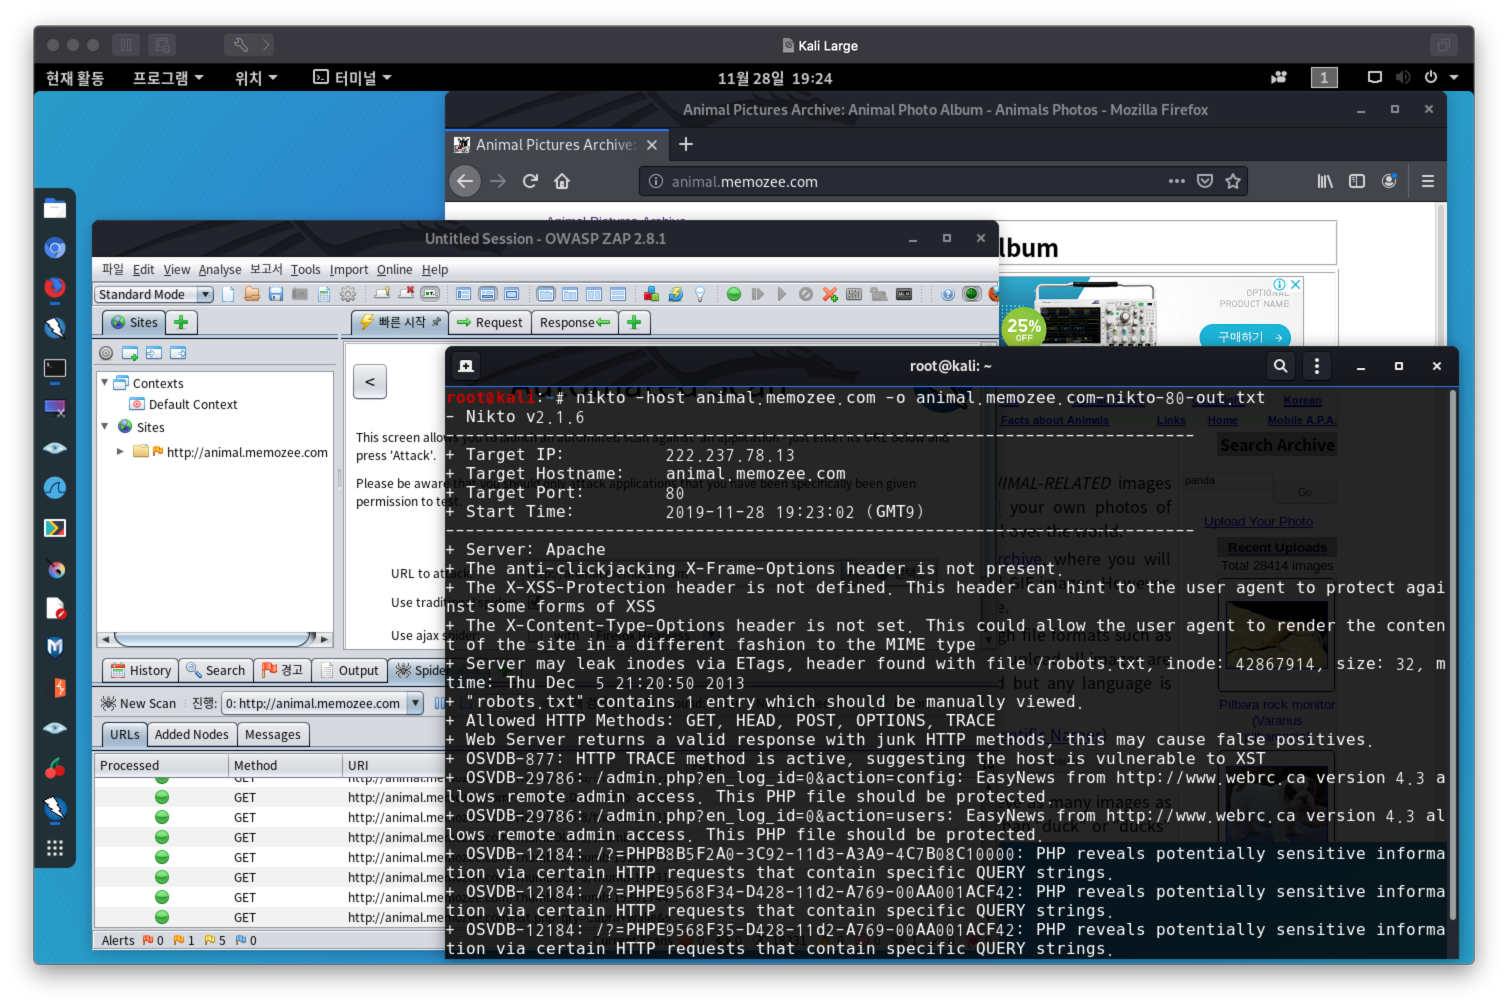Viewport: 1508px width, 1006px height.
Task: Switch to the Request tab
Action: pos(490,322)
